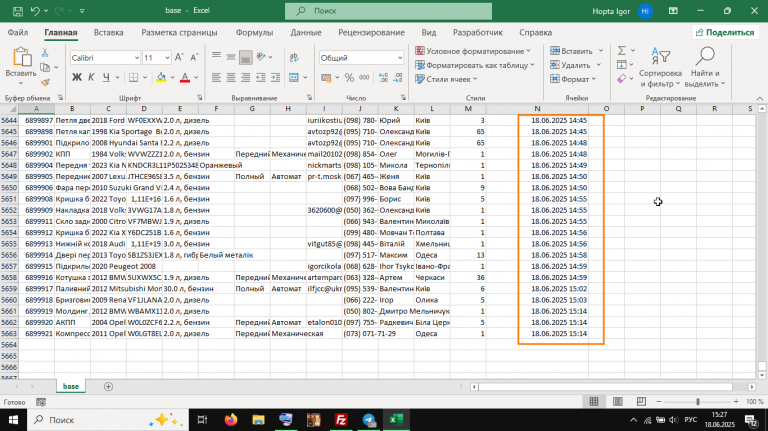
Task: Adjust the zoom slider
Action: (x=697, y=402)
